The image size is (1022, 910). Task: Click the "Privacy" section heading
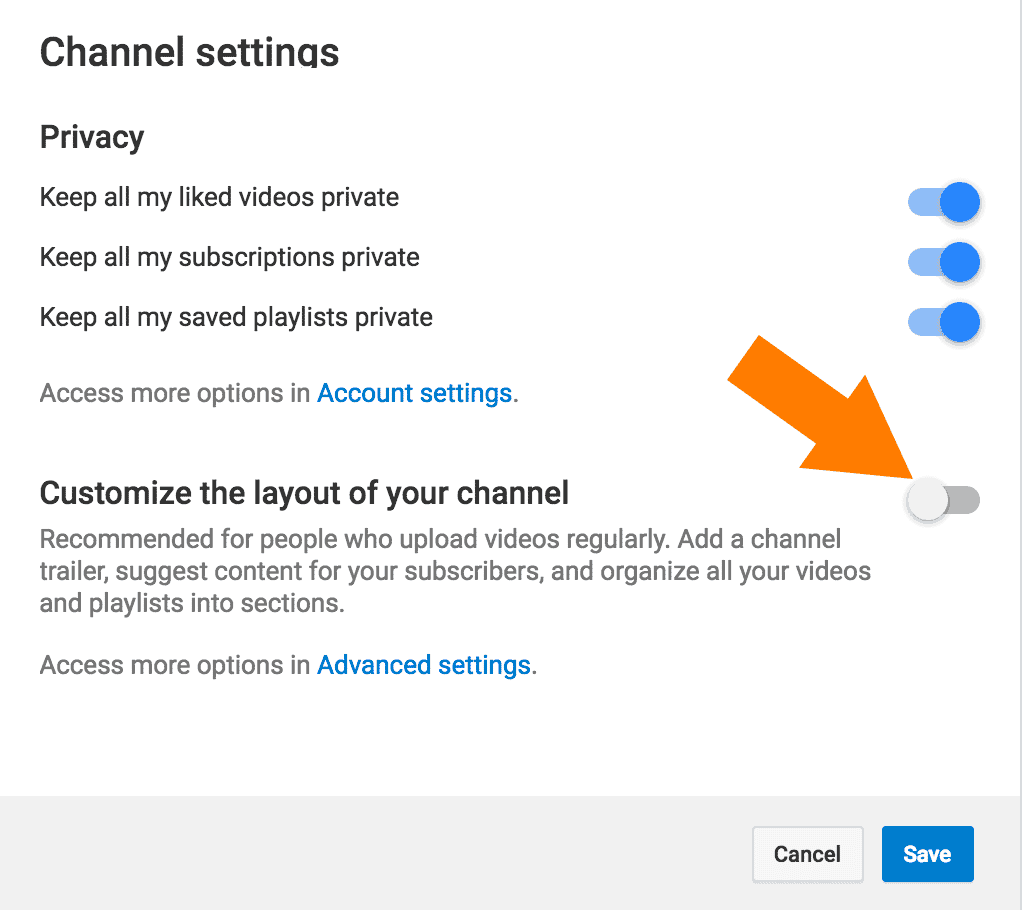click(92, 137)
